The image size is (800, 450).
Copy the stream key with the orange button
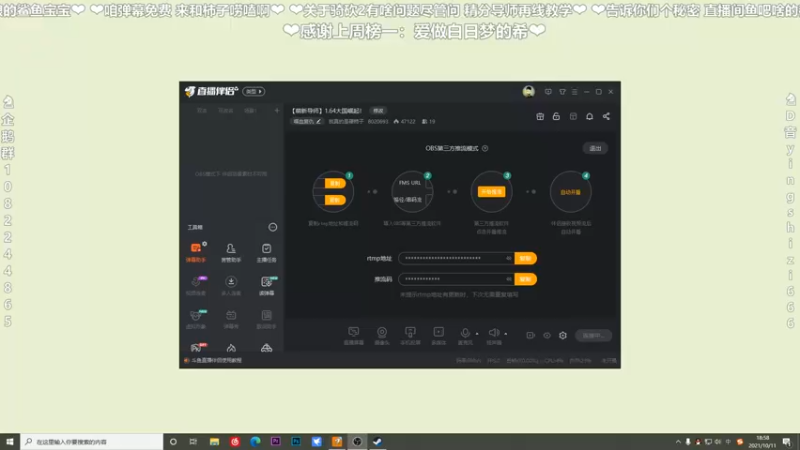tap(526, 279)
